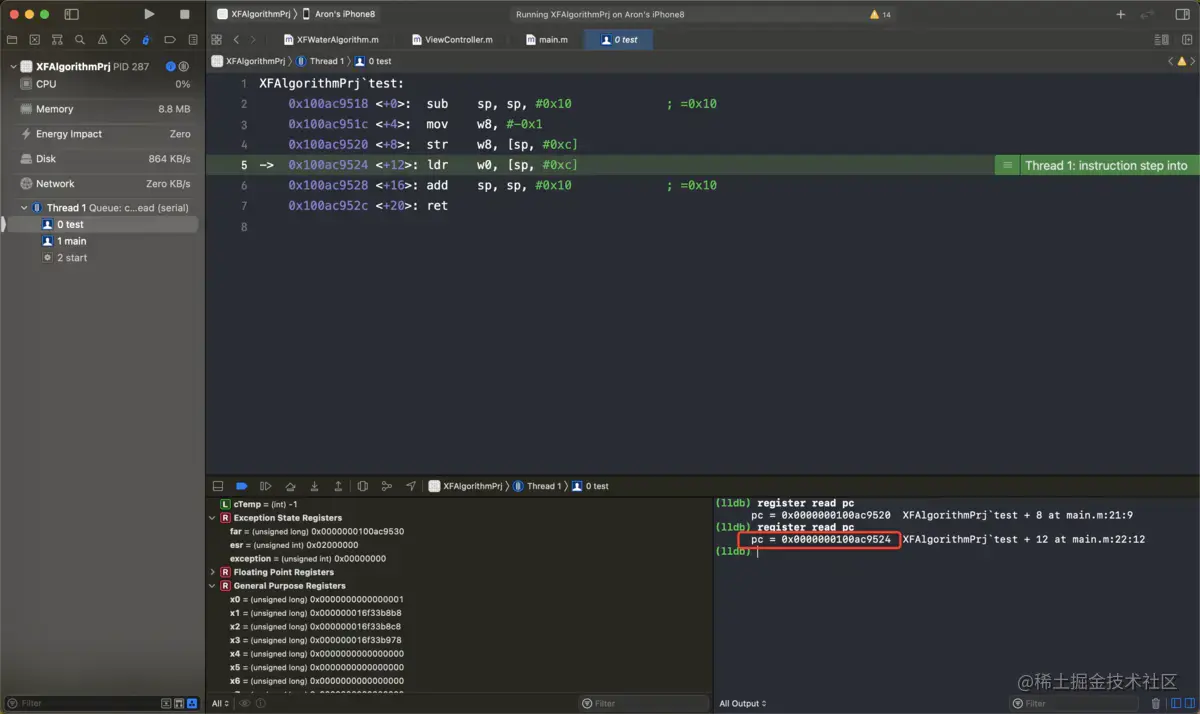Select XFAlgorithmPrj scheme in toolbar
The width and height of the screenshot is (1200, 714).
pyautogui.click(x=253, y=15)
